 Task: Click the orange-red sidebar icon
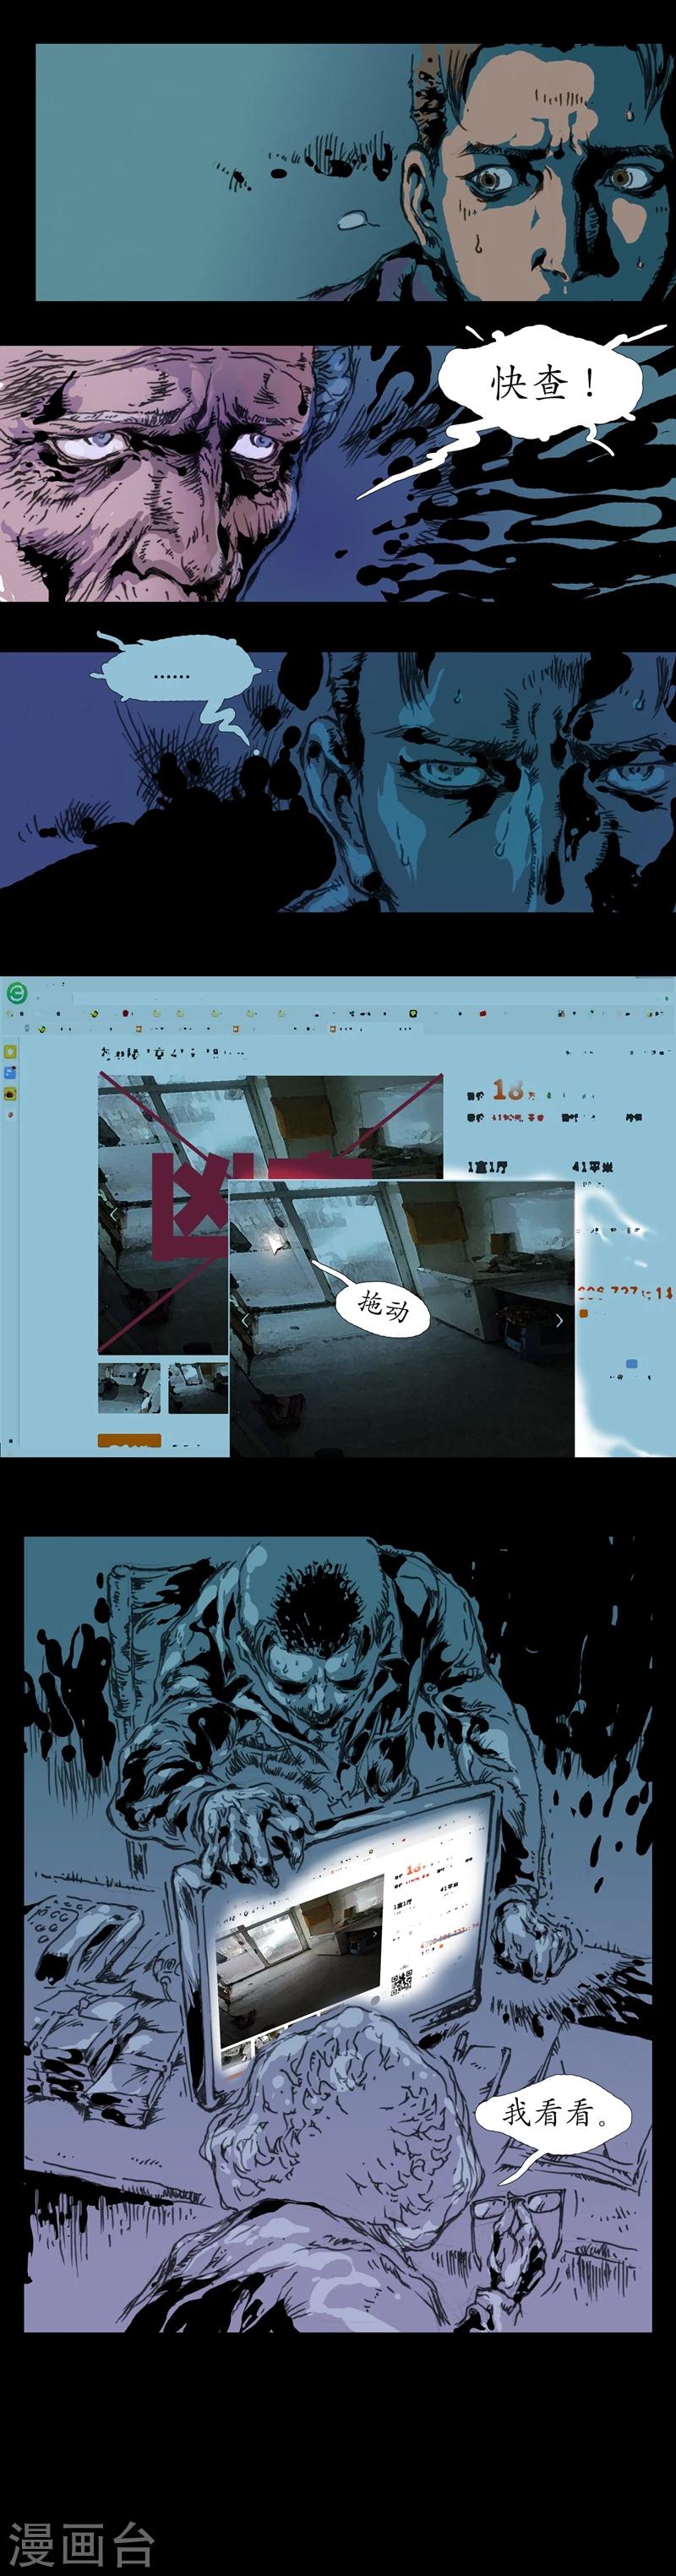coord(10,1113)
